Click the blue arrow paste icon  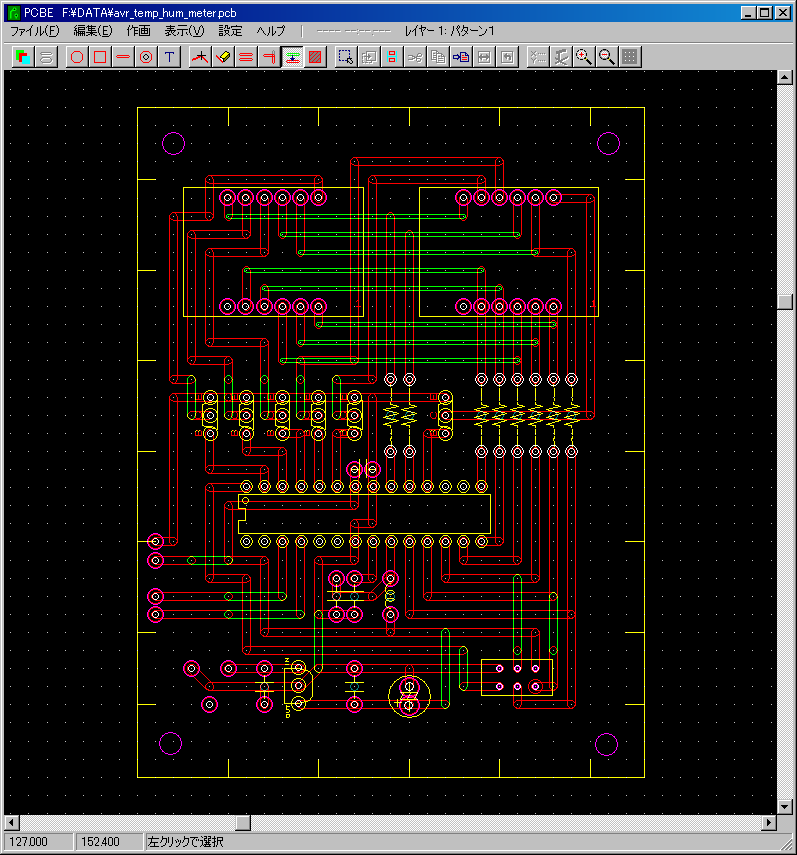pyautogui.click(x=462, y=57)
